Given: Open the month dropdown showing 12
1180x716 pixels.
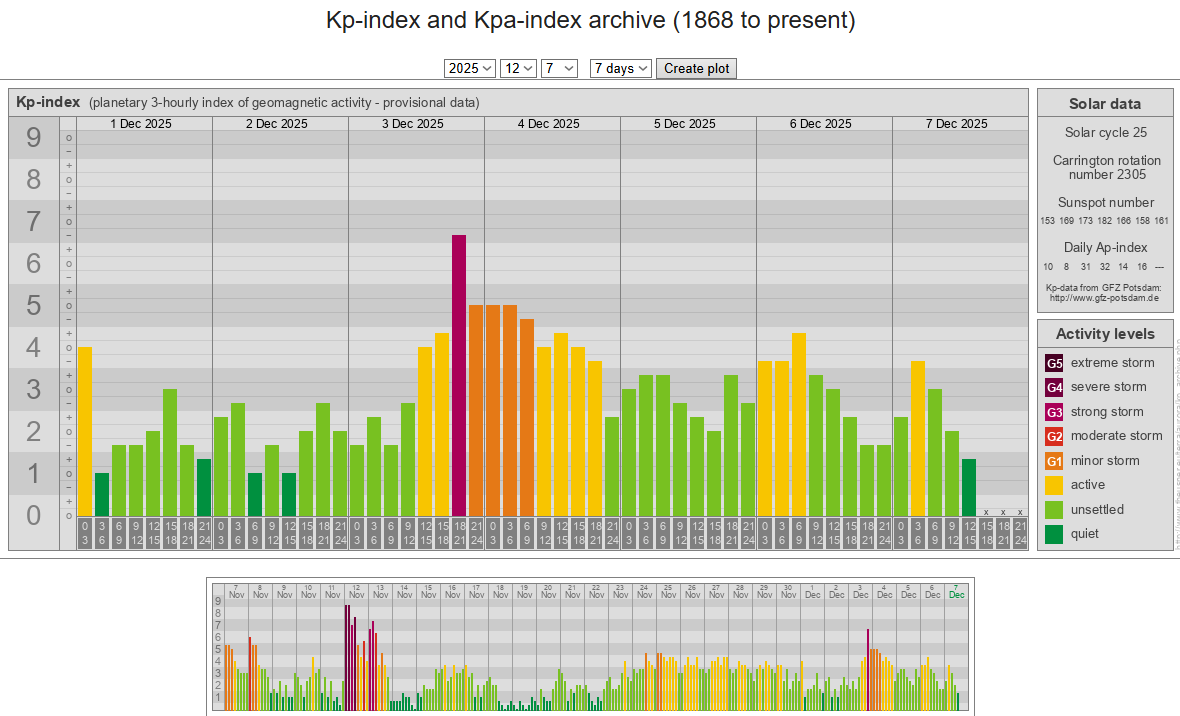Looking at the screenshot, I should 519,68.
